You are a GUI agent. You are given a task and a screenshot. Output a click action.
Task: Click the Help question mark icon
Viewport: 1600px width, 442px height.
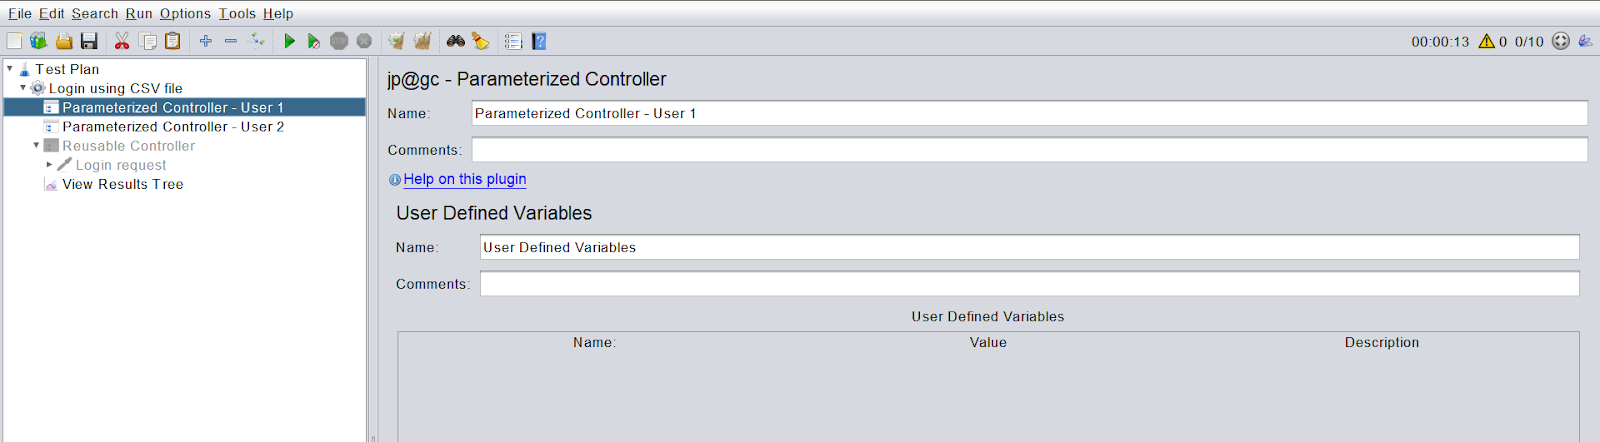coord(539,41)
